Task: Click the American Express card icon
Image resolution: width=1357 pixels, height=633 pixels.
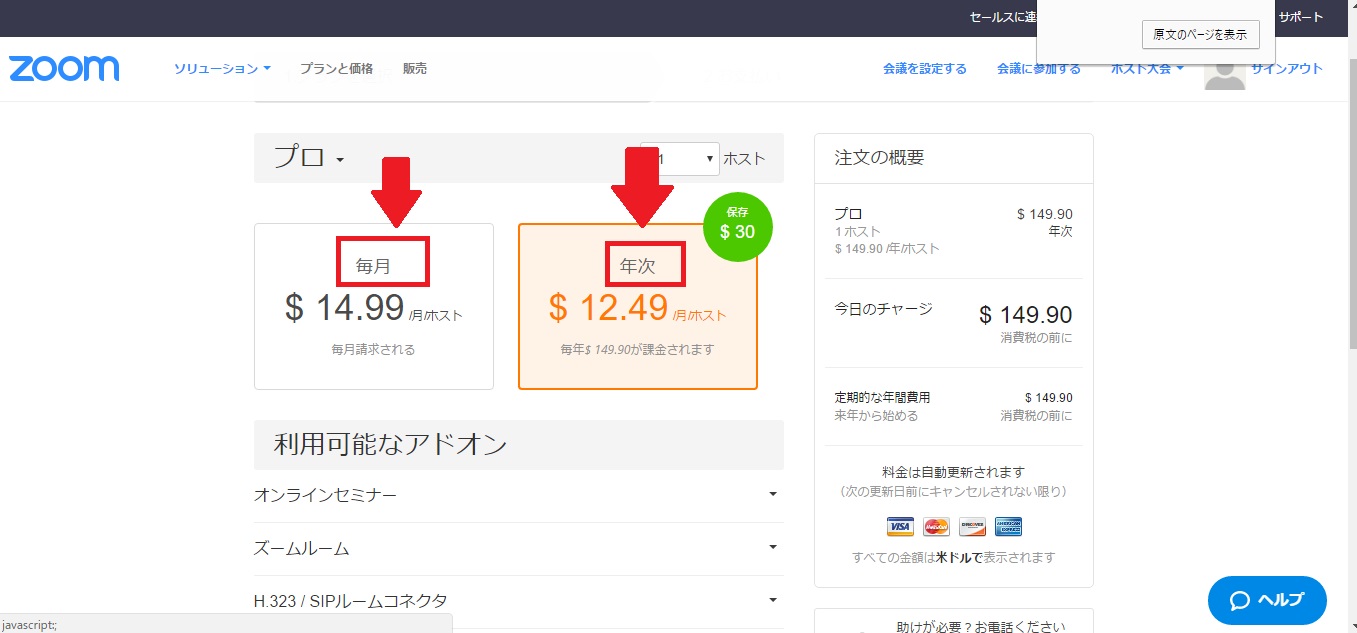Action: pos(1008,526)
